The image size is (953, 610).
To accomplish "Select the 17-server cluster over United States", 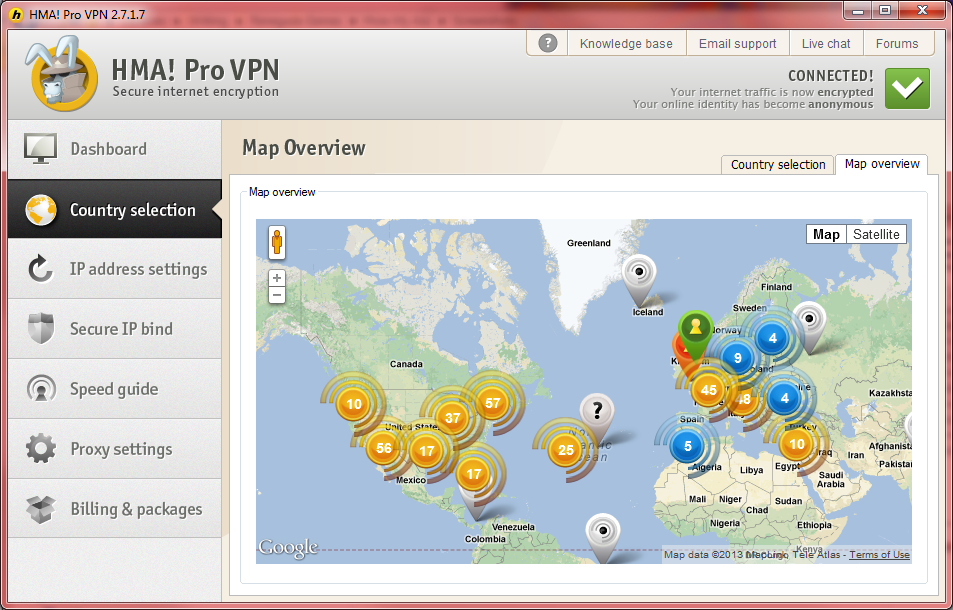I will pos(427,451).
